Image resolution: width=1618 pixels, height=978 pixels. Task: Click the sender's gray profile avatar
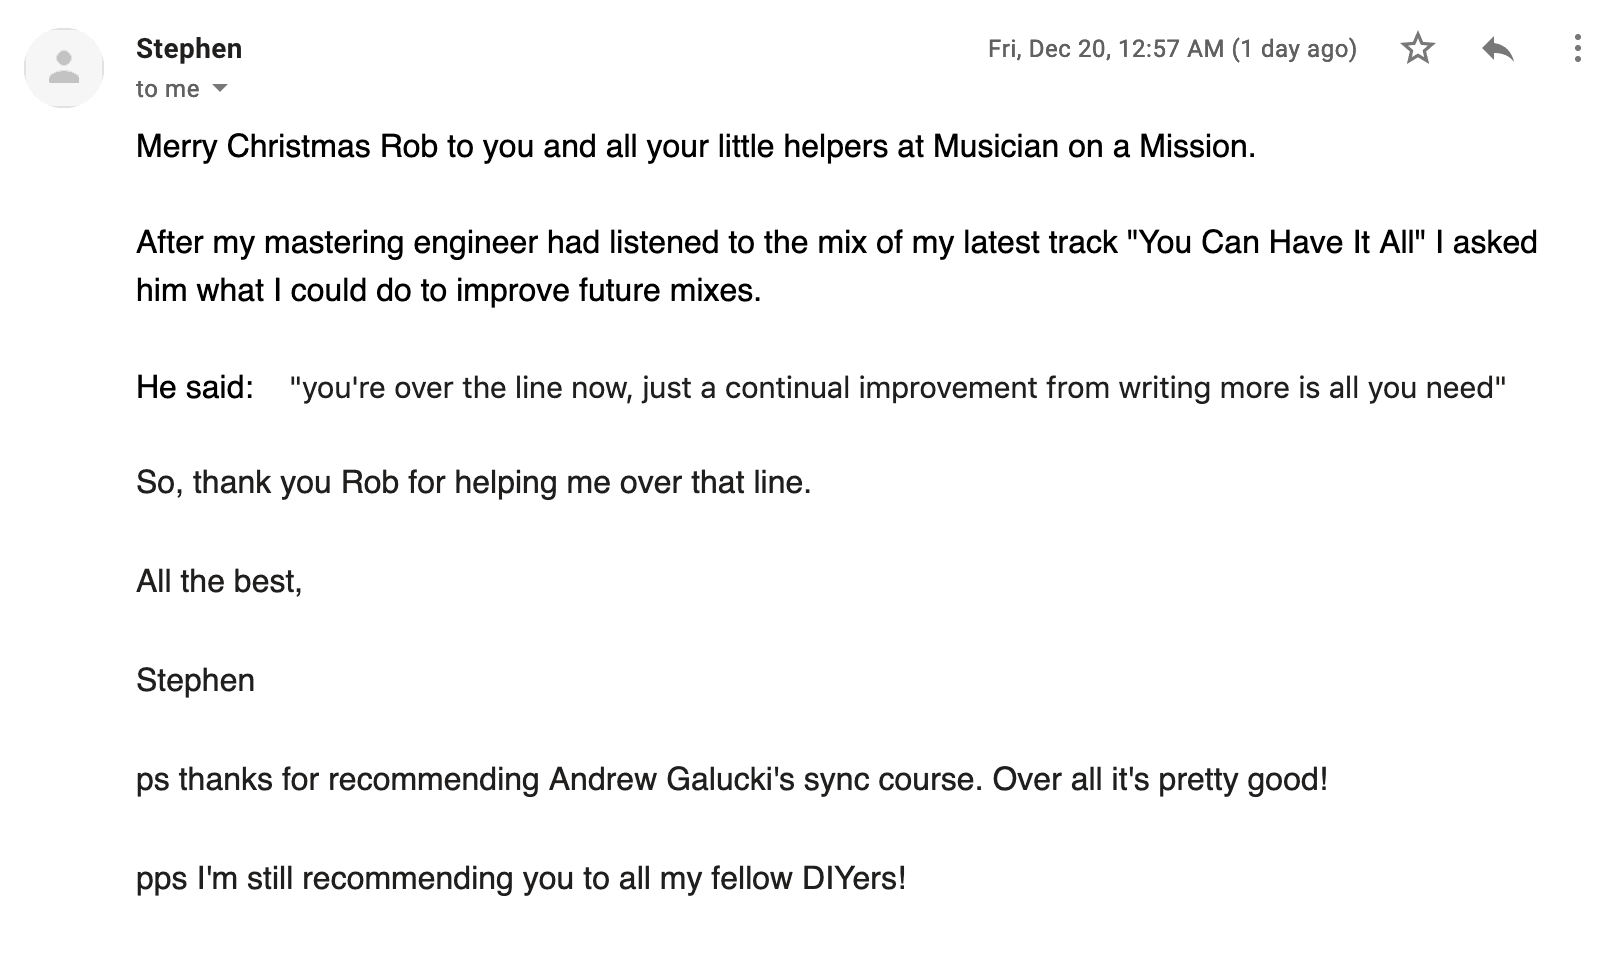(64, 67)
